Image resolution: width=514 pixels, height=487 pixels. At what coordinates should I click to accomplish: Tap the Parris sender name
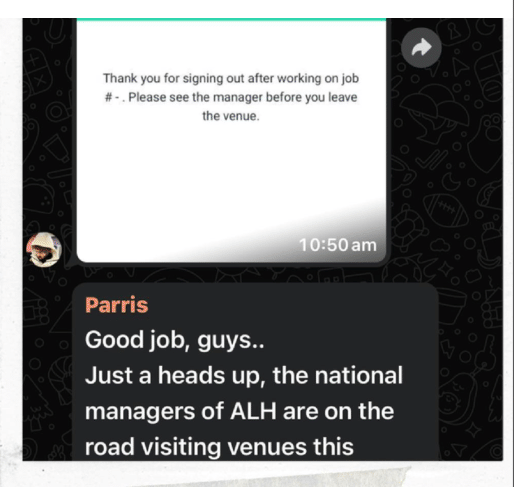pos(117,305)
